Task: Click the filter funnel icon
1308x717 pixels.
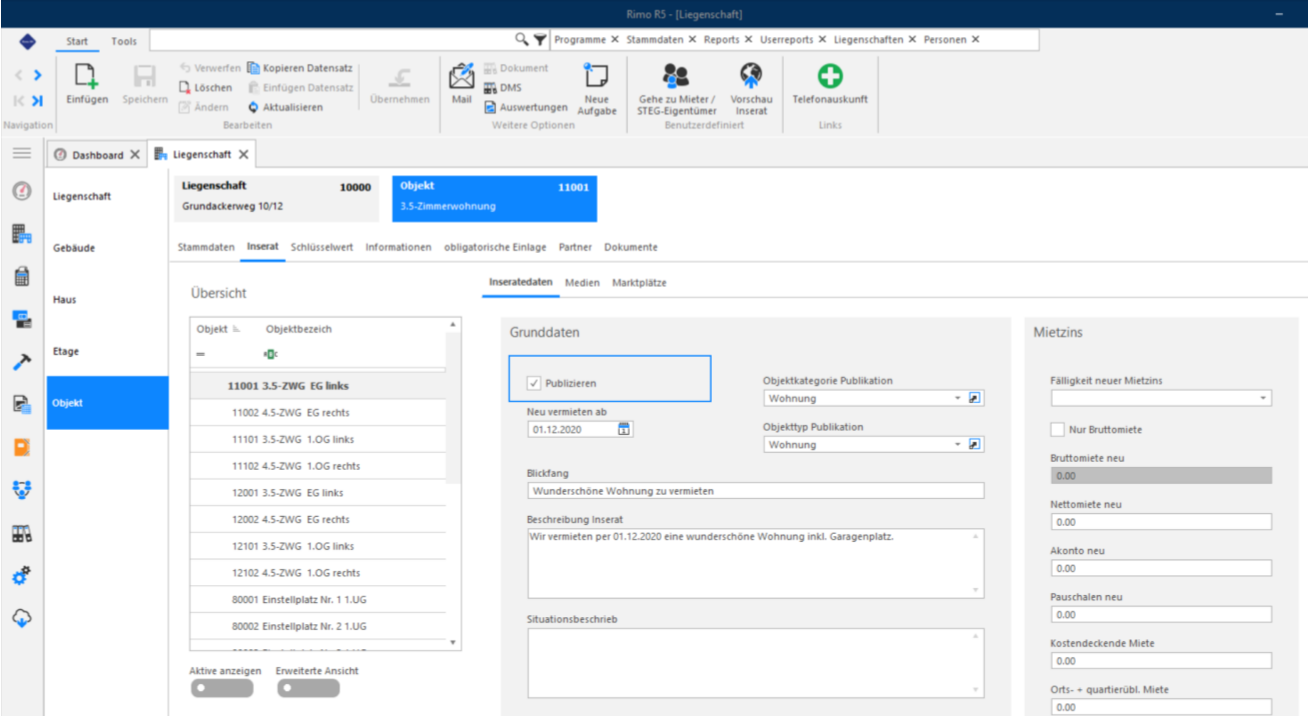Action: [540, 39]
